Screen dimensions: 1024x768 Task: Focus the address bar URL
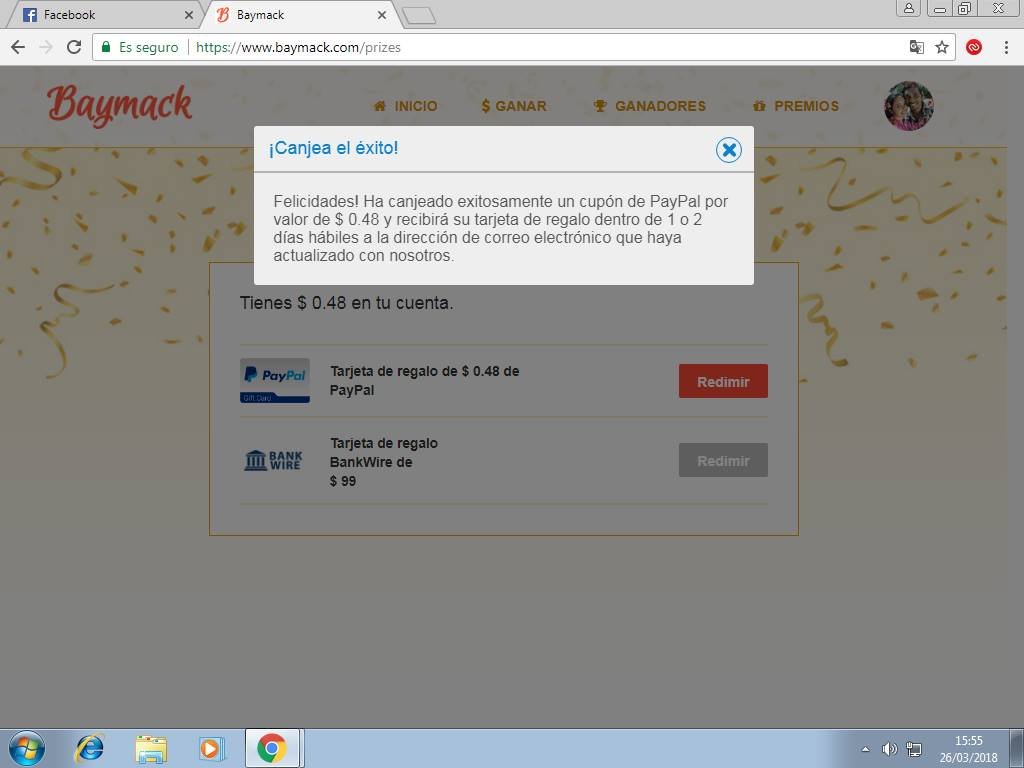click(x=298, y=47)
